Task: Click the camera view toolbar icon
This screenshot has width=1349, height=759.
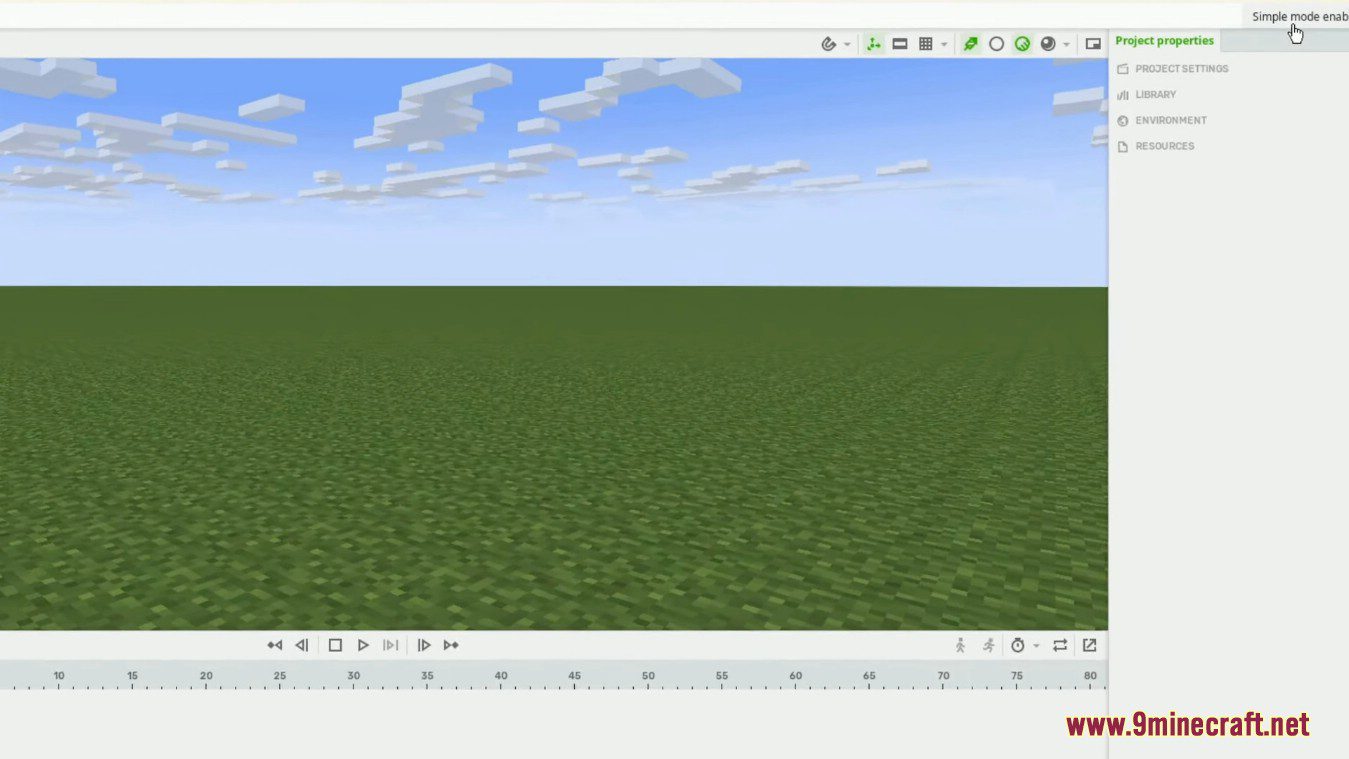Action: tap(900, 43)
